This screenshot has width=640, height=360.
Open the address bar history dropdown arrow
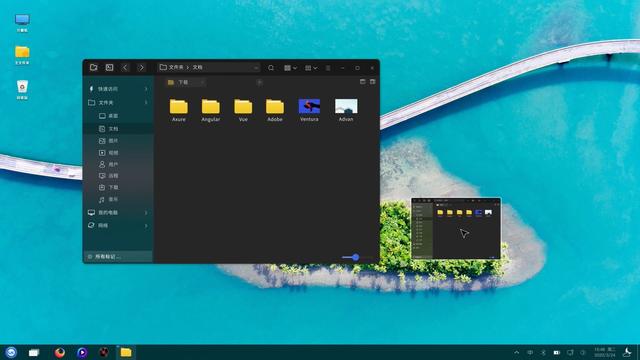256,68
